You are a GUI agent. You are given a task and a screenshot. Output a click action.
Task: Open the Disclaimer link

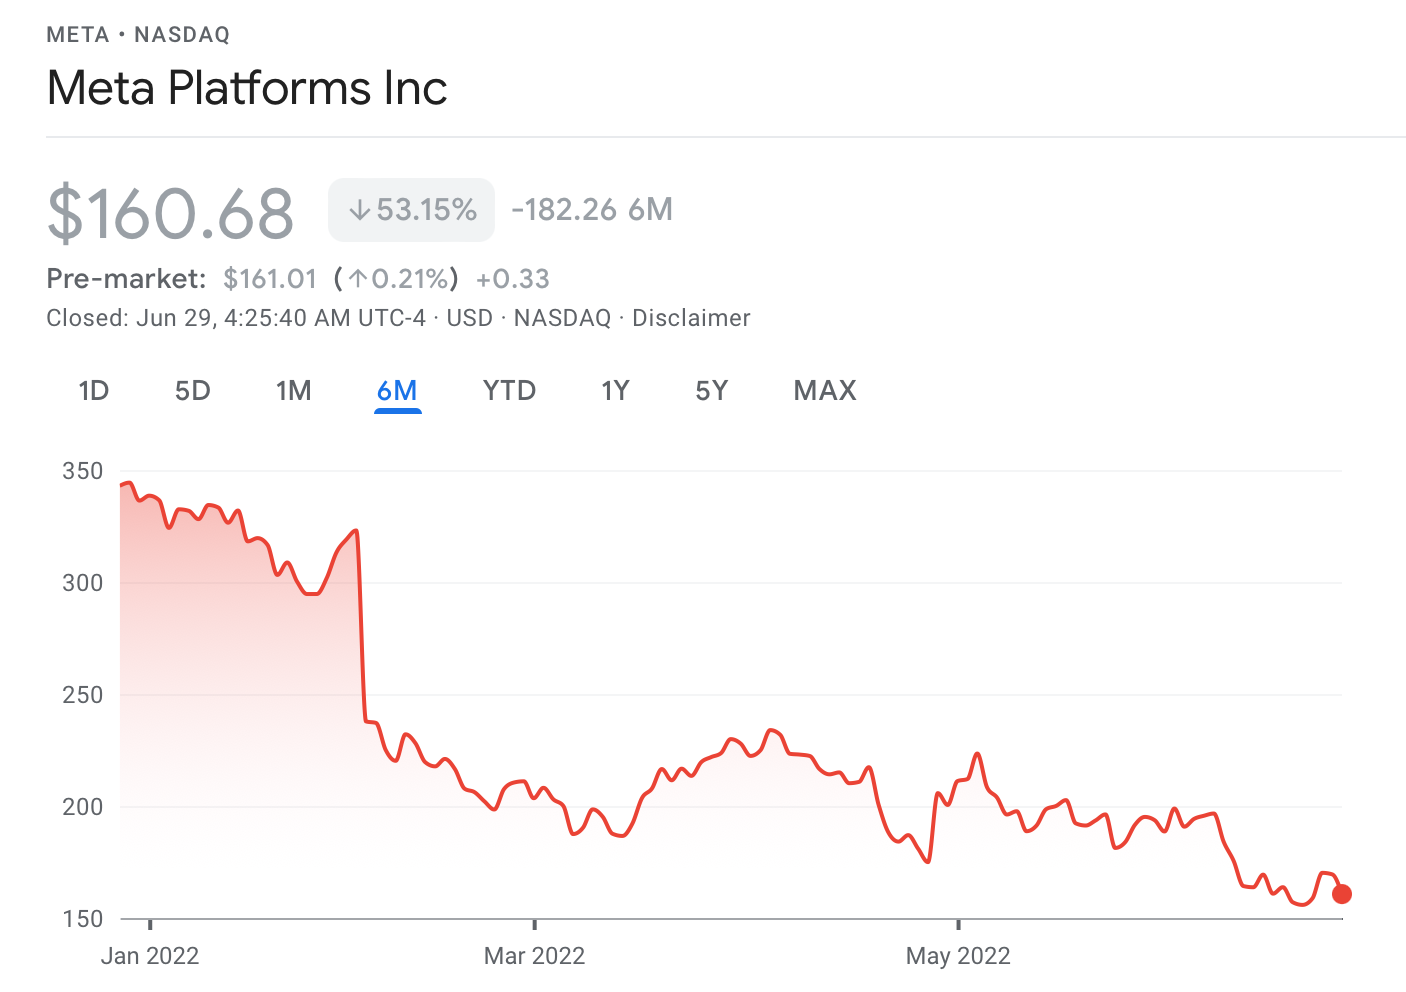click(x=691, y=318)
